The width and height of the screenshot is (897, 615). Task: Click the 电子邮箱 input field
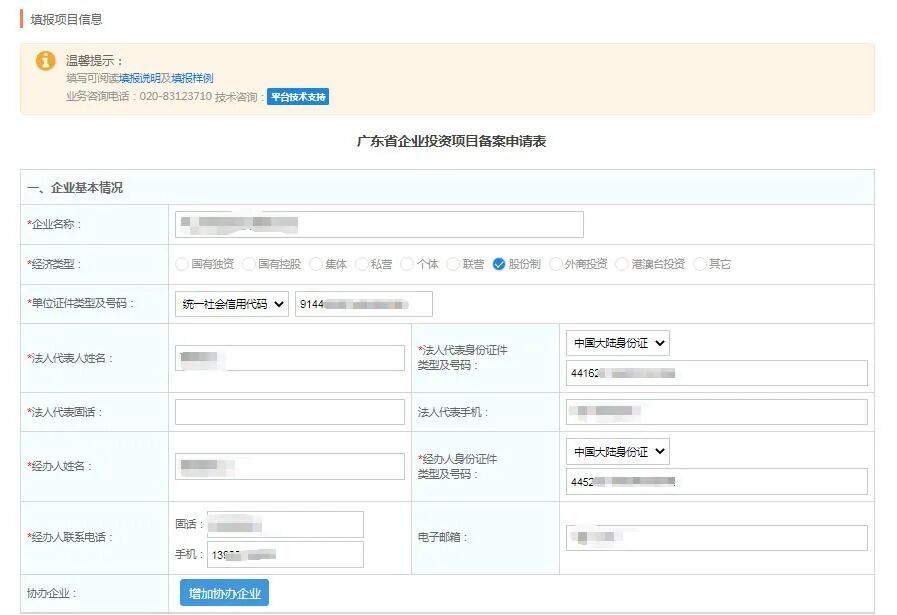pyautogui.click(x=716, y=538)
